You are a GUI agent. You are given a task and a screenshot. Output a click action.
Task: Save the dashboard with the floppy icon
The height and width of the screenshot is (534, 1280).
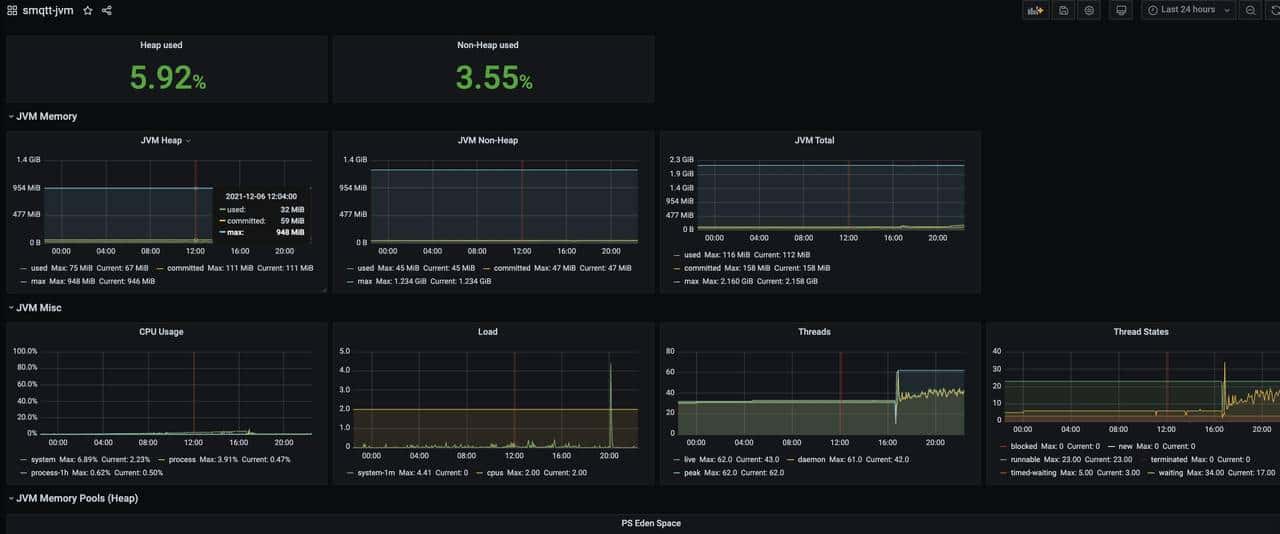1063,10
